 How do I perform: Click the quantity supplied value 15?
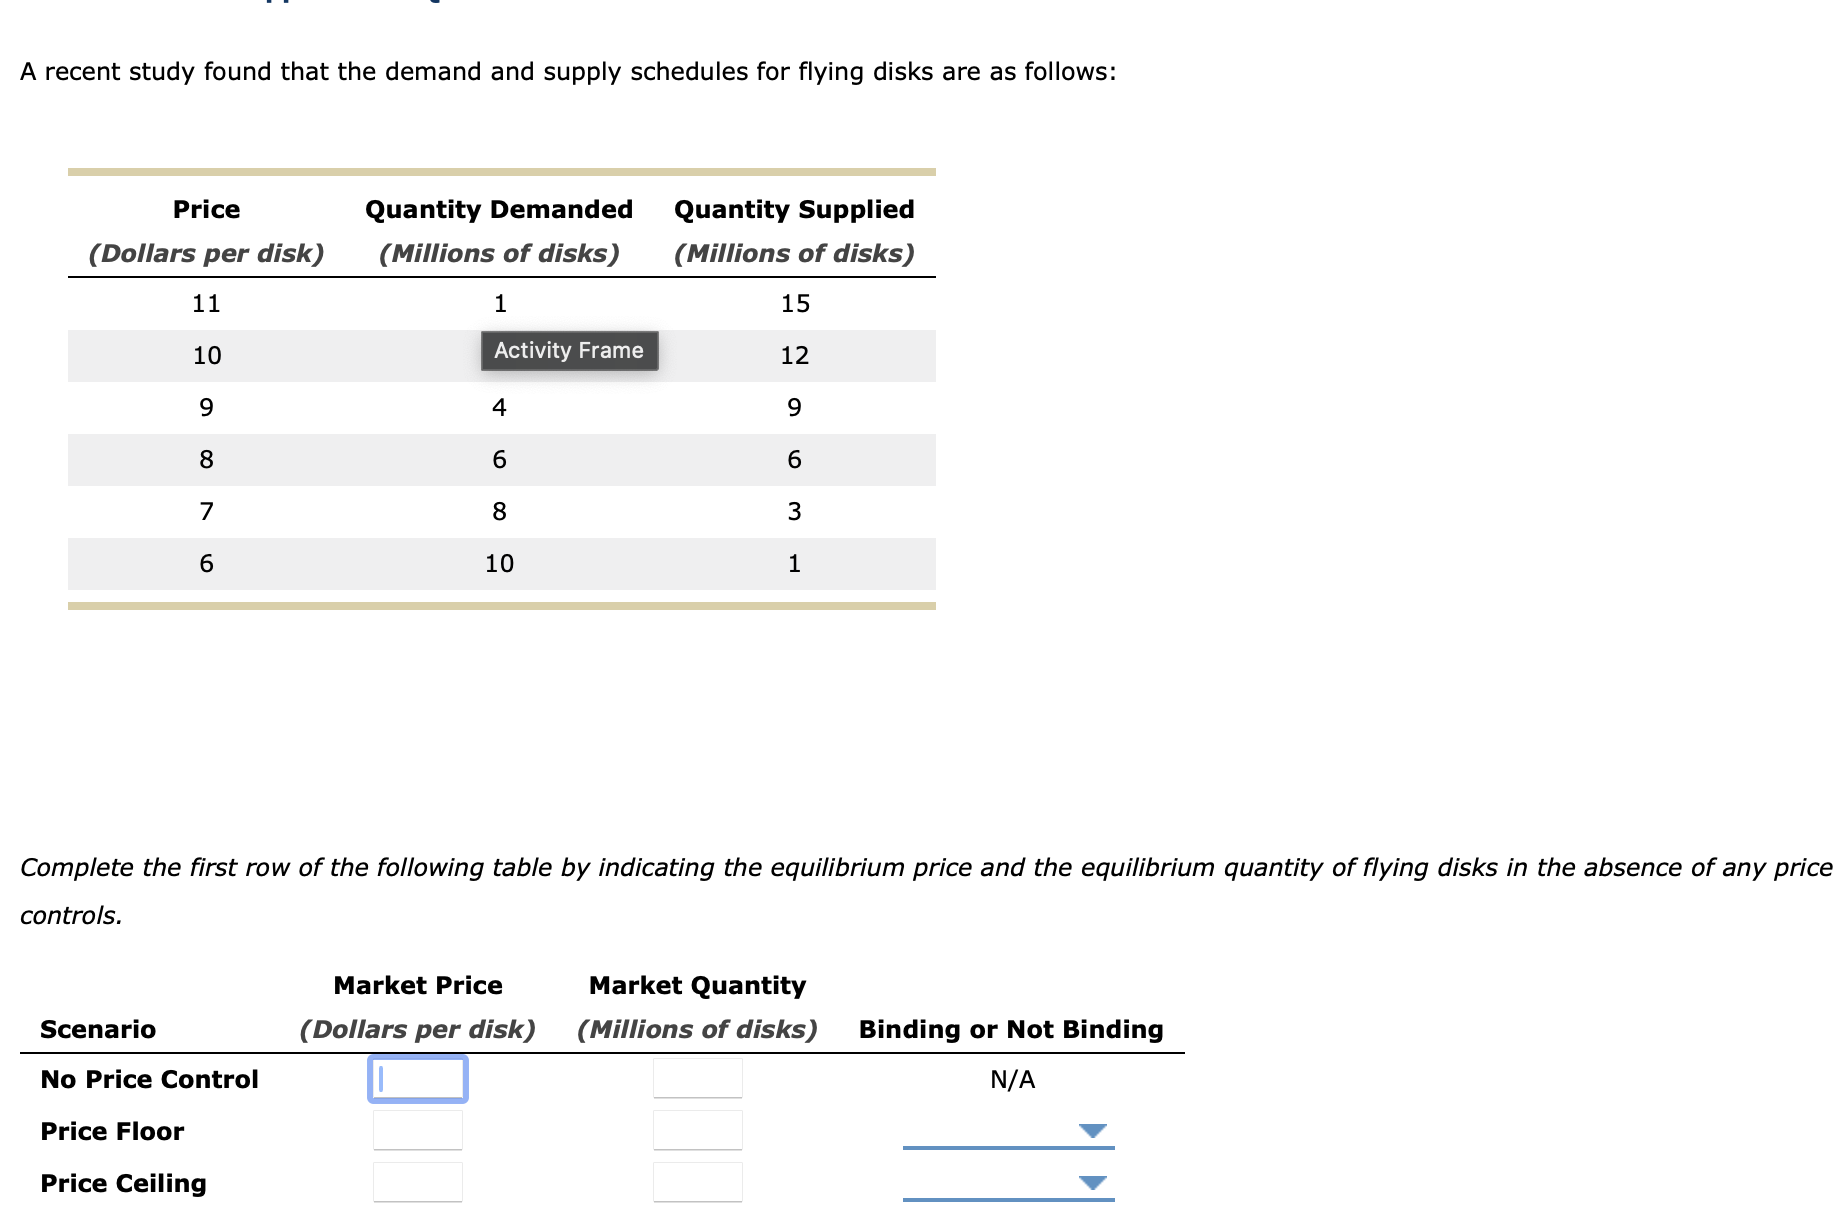pos(795,303)
